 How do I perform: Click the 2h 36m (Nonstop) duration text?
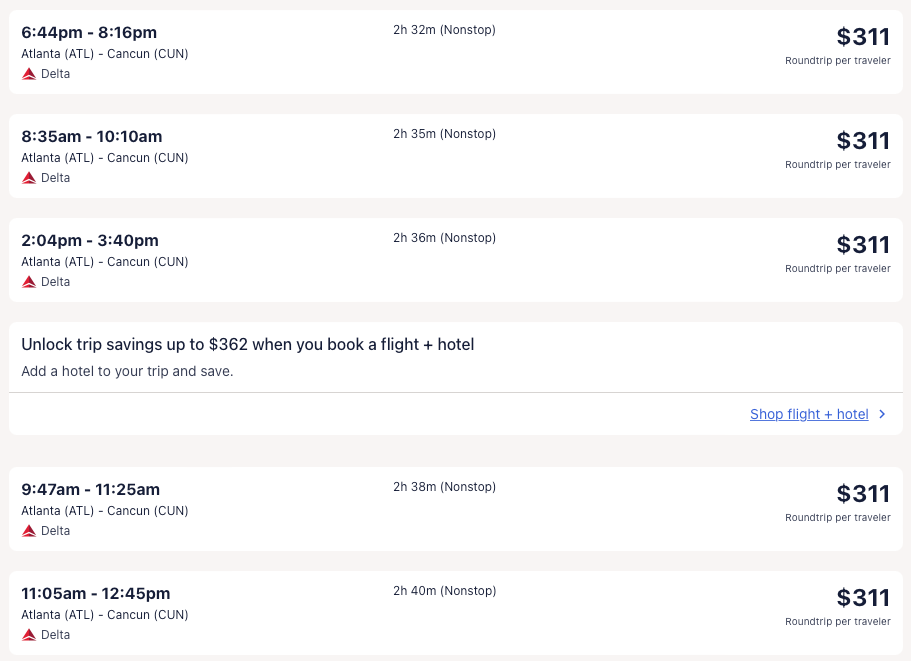(x=444, y=238)
